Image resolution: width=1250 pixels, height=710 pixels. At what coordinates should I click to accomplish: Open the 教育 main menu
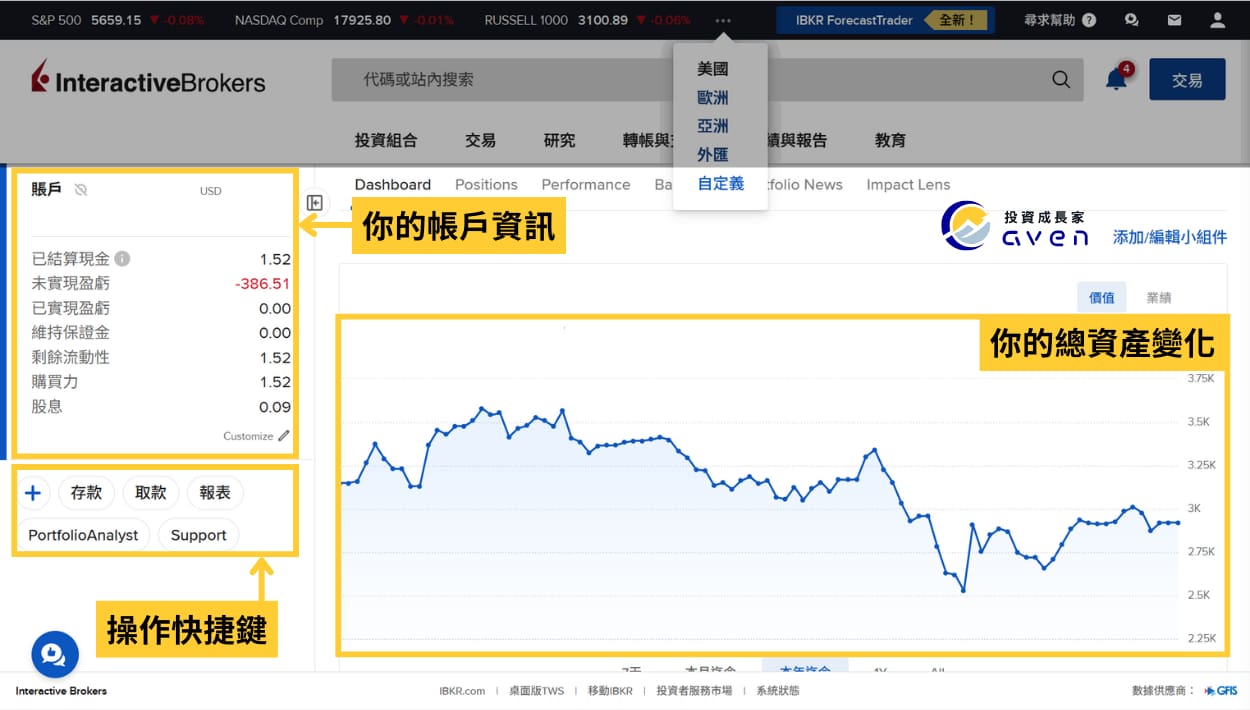(890, 140)
